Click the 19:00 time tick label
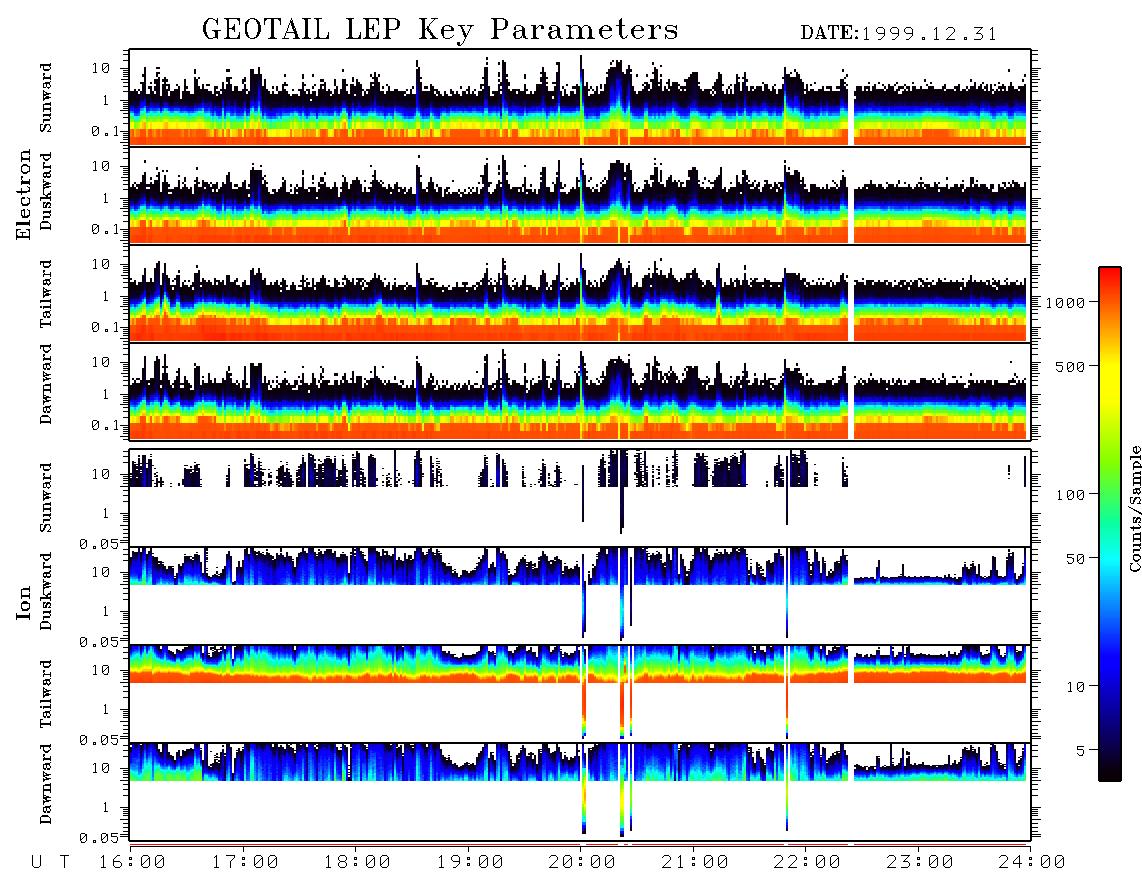The width and height of the screenshot is (1142, 880). [470, 863]
